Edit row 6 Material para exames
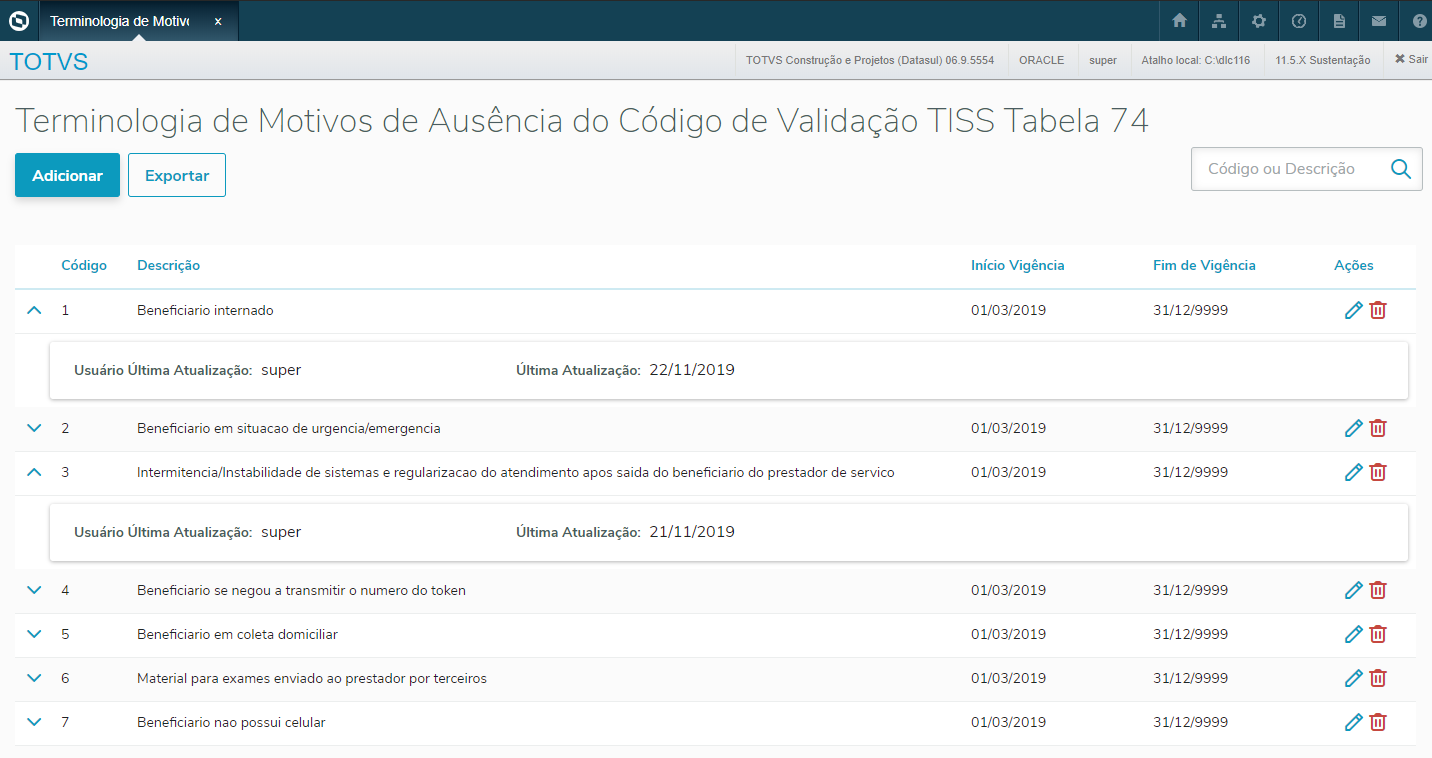Image resolution: width=1432 pixels, height=758 pixels. pyautogui.click(x=1354, y=678)
